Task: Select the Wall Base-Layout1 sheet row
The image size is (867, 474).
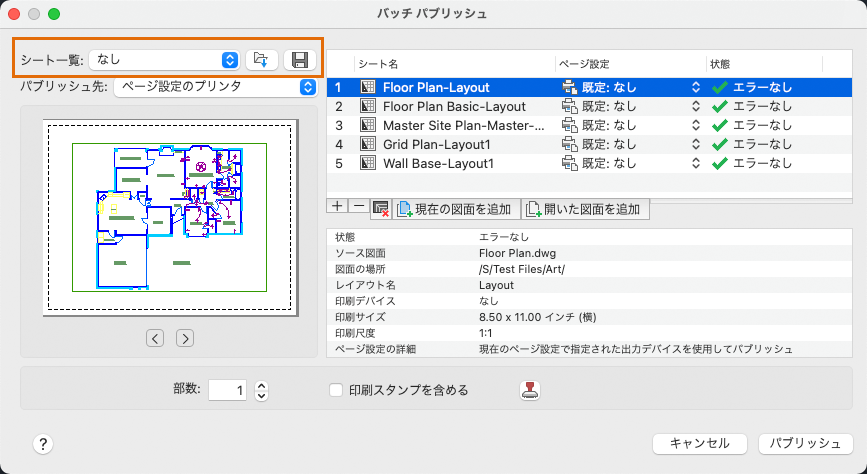Action: (x=589, y=164)
